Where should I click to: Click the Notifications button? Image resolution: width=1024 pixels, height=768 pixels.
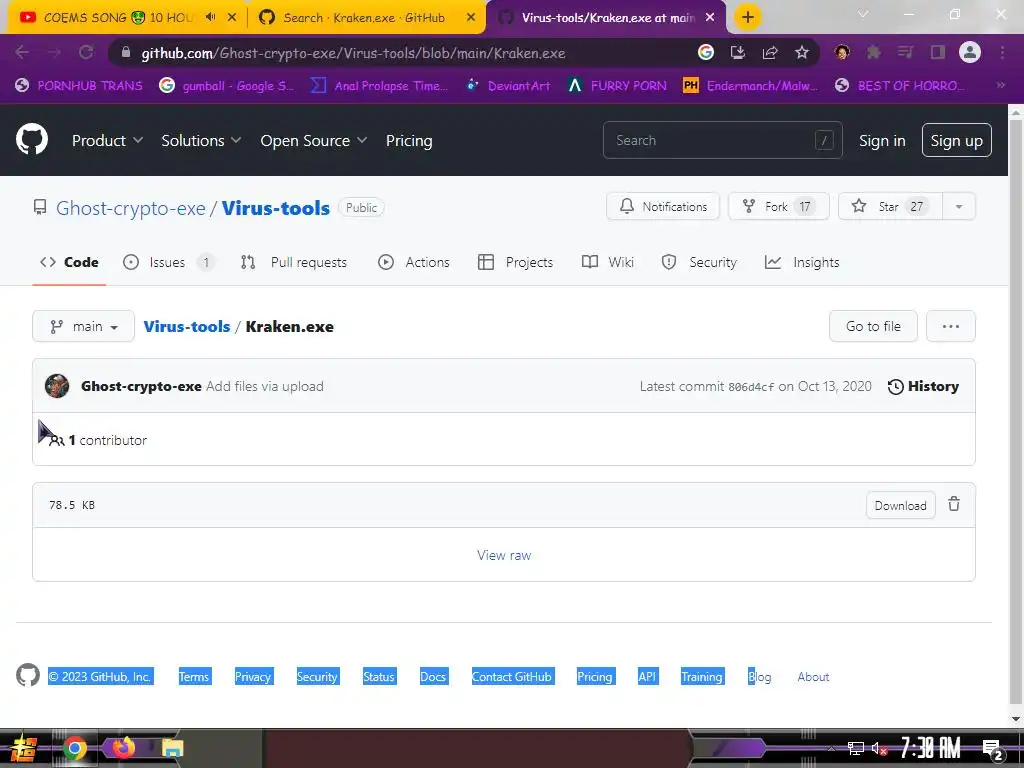tap(663, 206)
